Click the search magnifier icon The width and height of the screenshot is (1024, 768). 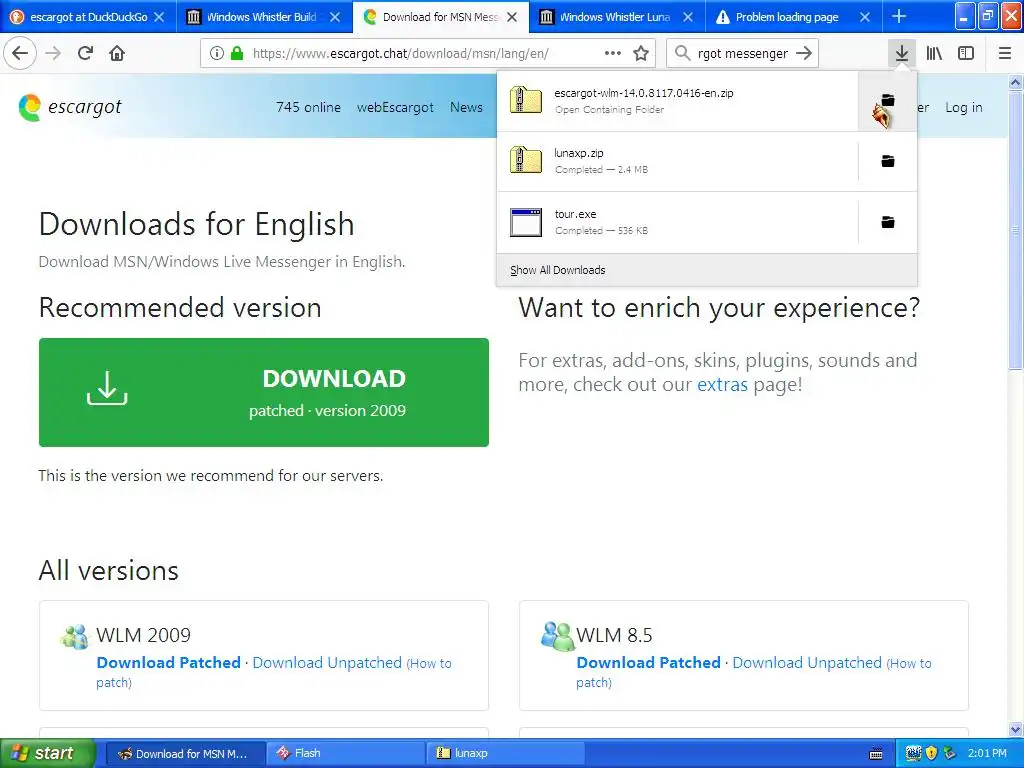[682, 54]
